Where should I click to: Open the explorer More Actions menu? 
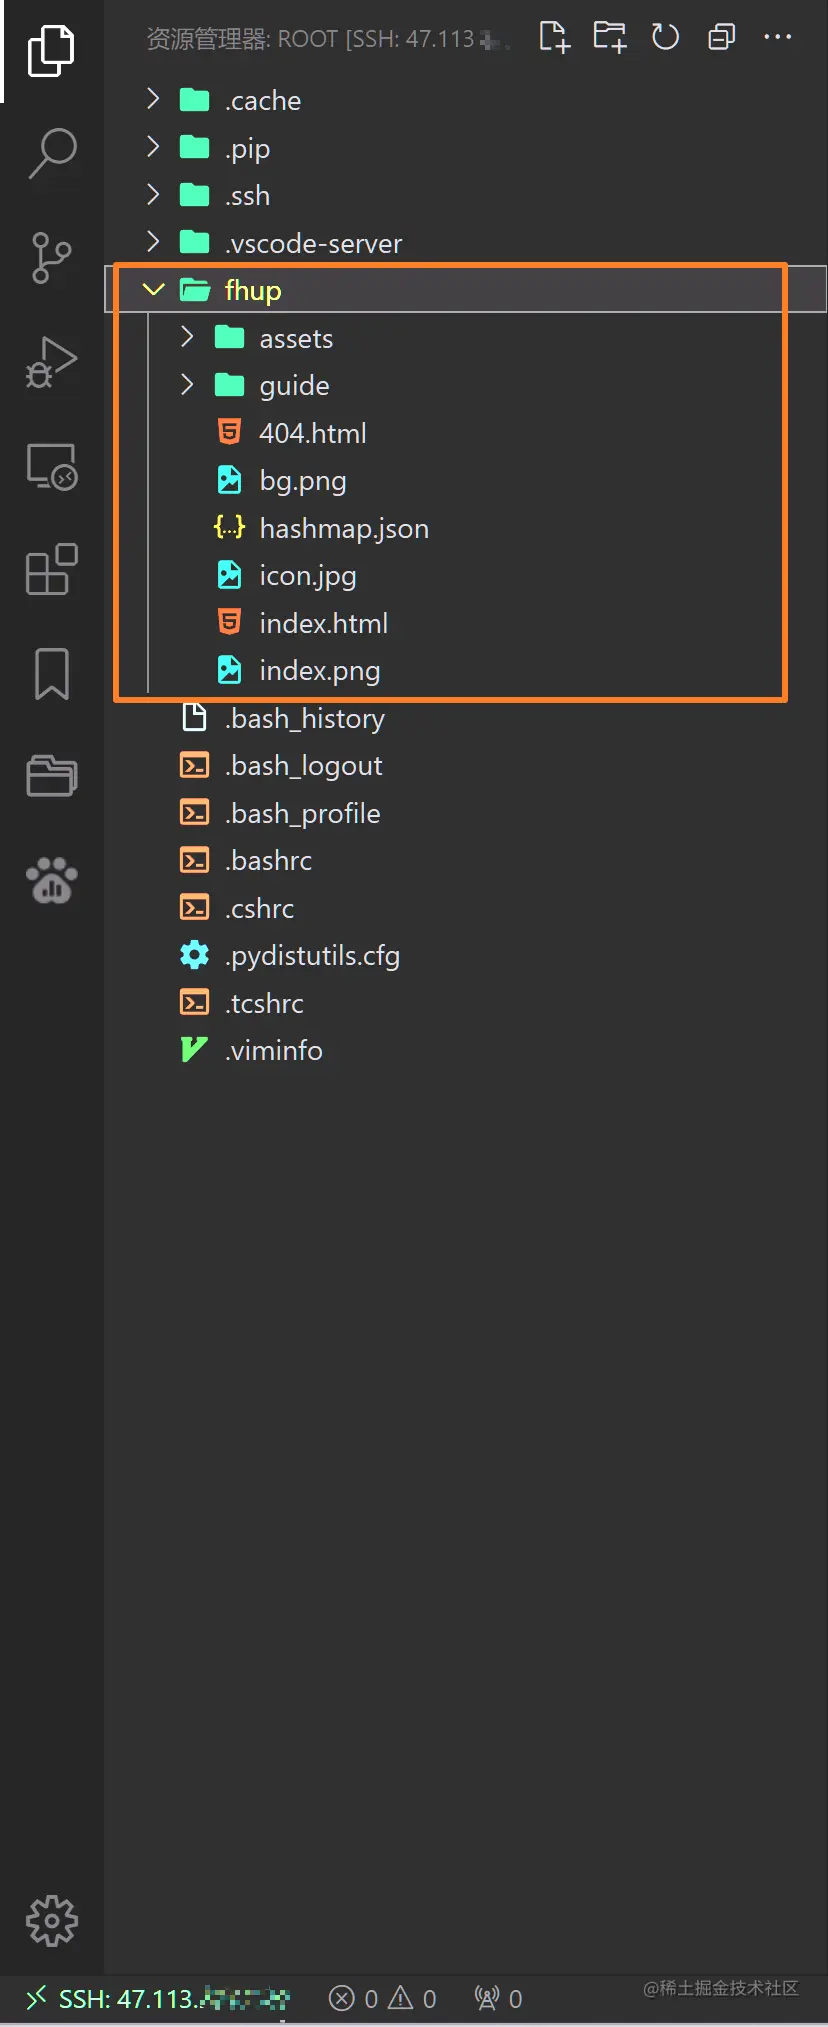point(777,37)
